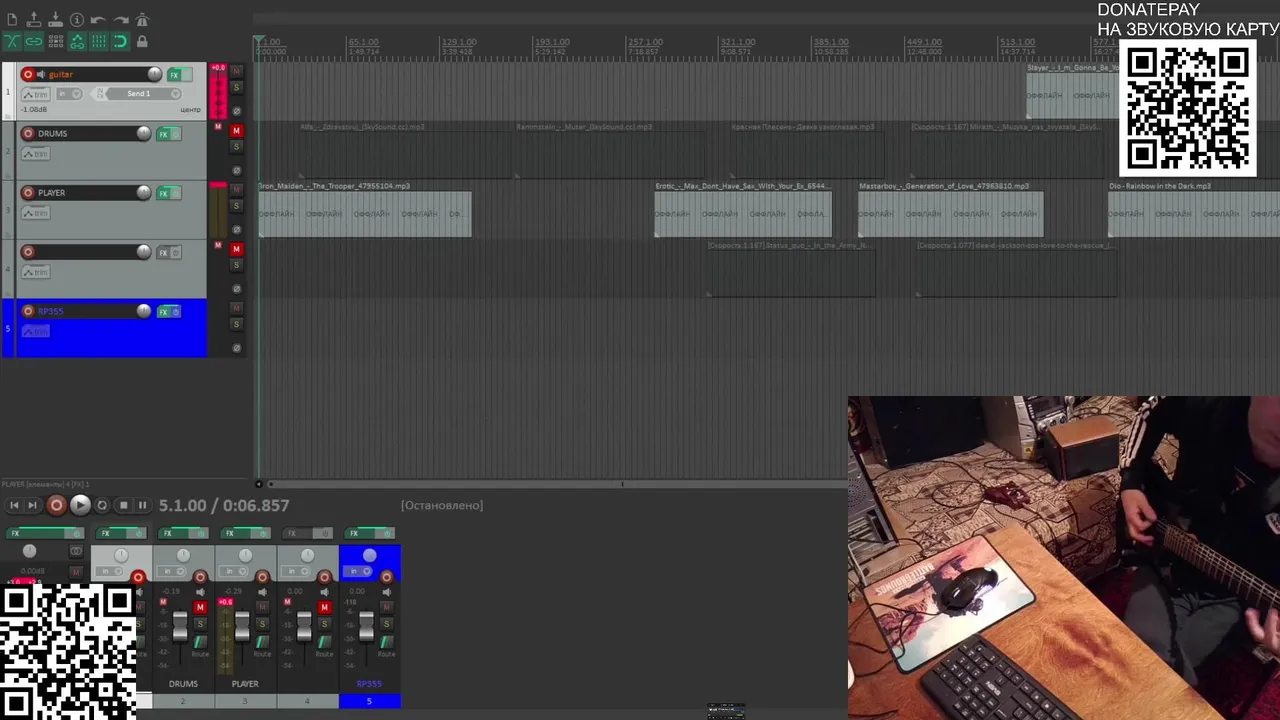1280x720 pixels.
Task: Toggle input monitoring speaker icon on the guitar track
Action: pyautogui.click(x=41, y=75)
